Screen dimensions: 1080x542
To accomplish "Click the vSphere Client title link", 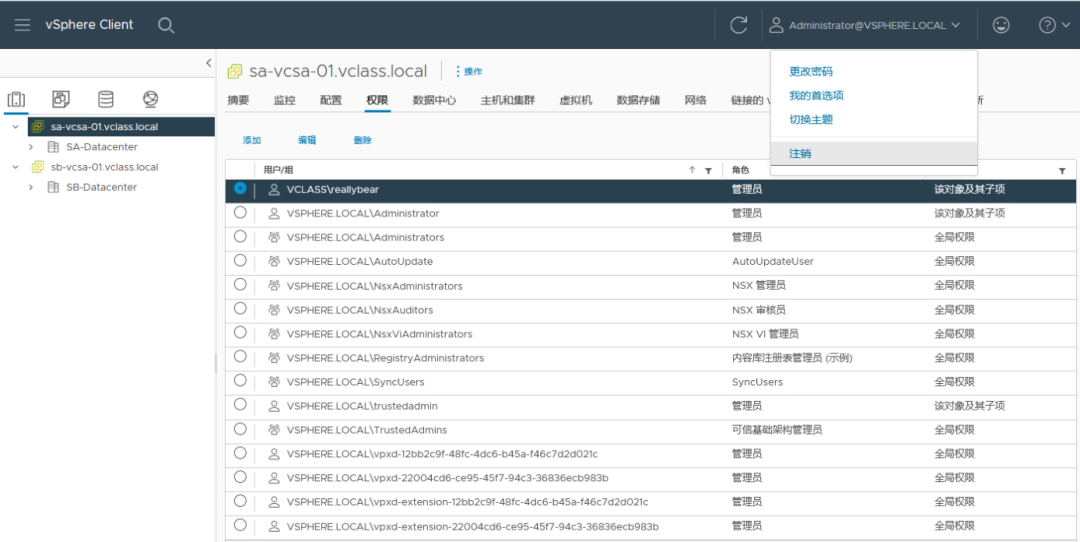I will point(89,25).
